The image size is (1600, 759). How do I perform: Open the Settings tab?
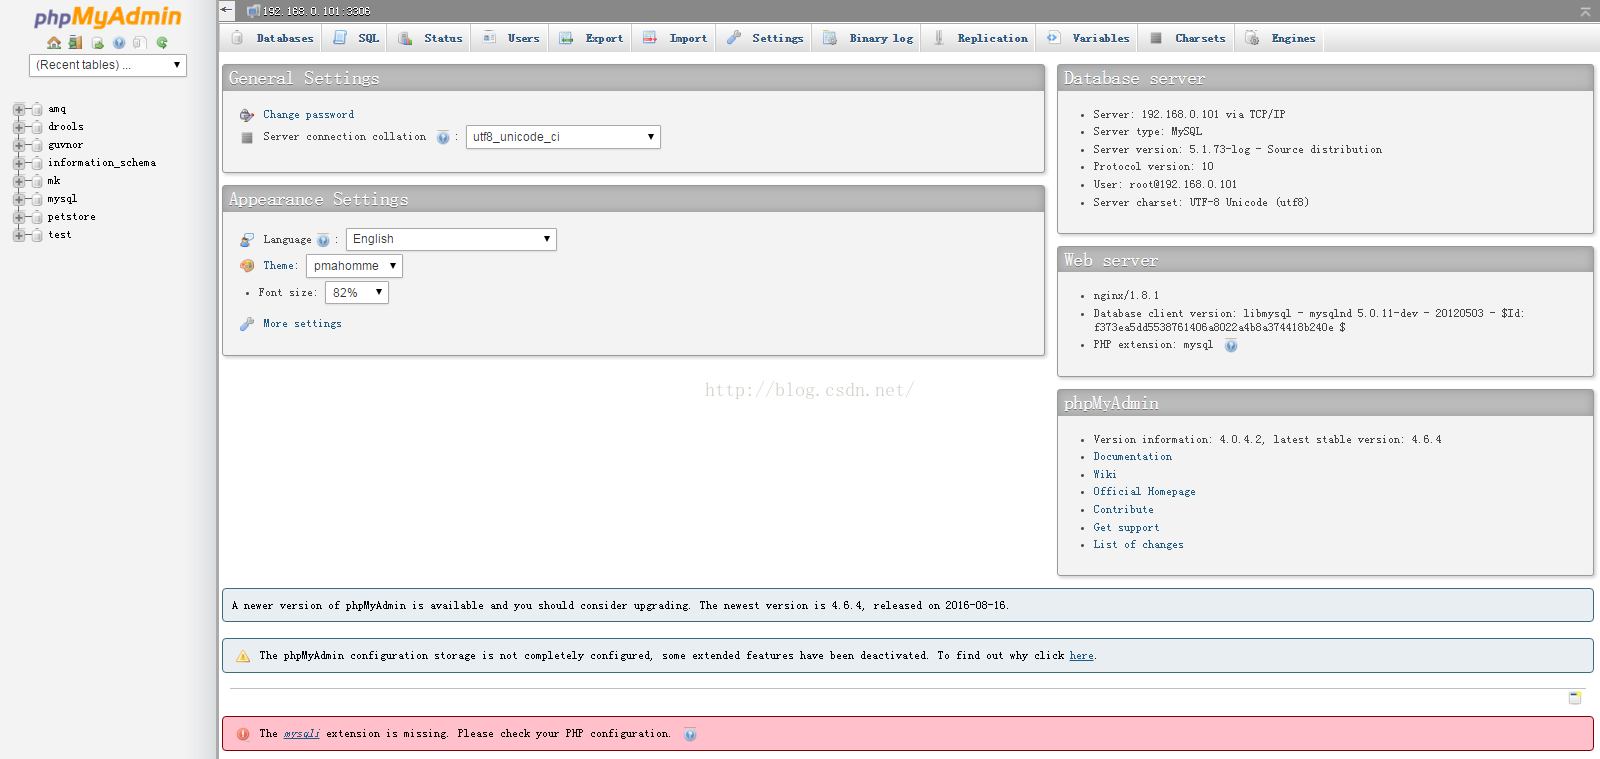point(764,38)
